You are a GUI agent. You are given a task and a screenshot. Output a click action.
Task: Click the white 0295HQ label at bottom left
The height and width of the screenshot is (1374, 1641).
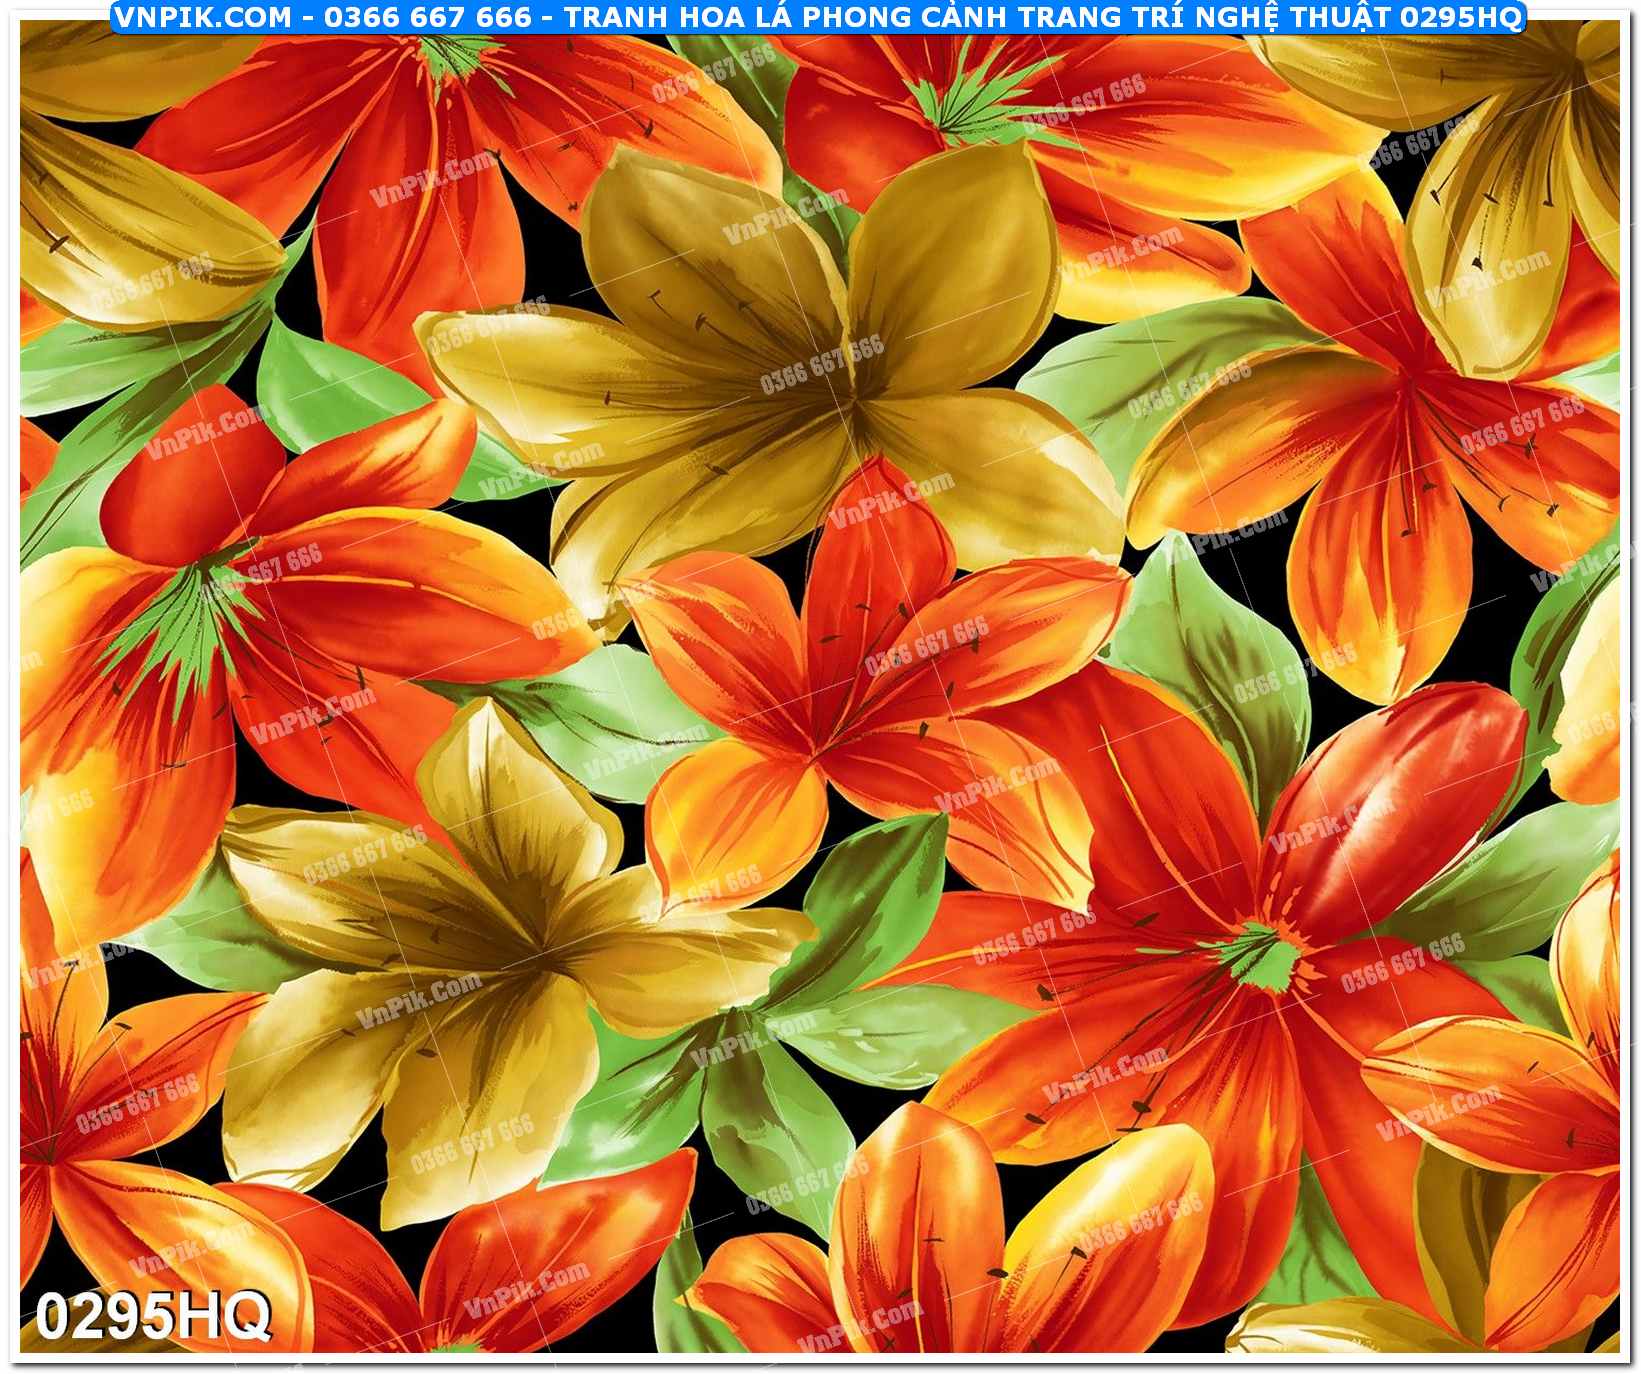(x=153, y=1314)
